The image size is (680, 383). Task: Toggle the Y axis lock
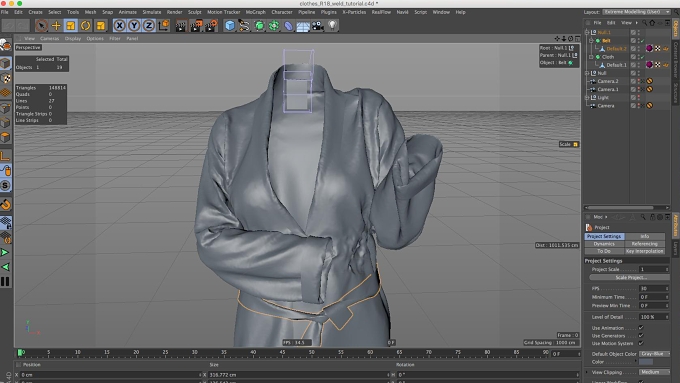(x=134, y=26)
